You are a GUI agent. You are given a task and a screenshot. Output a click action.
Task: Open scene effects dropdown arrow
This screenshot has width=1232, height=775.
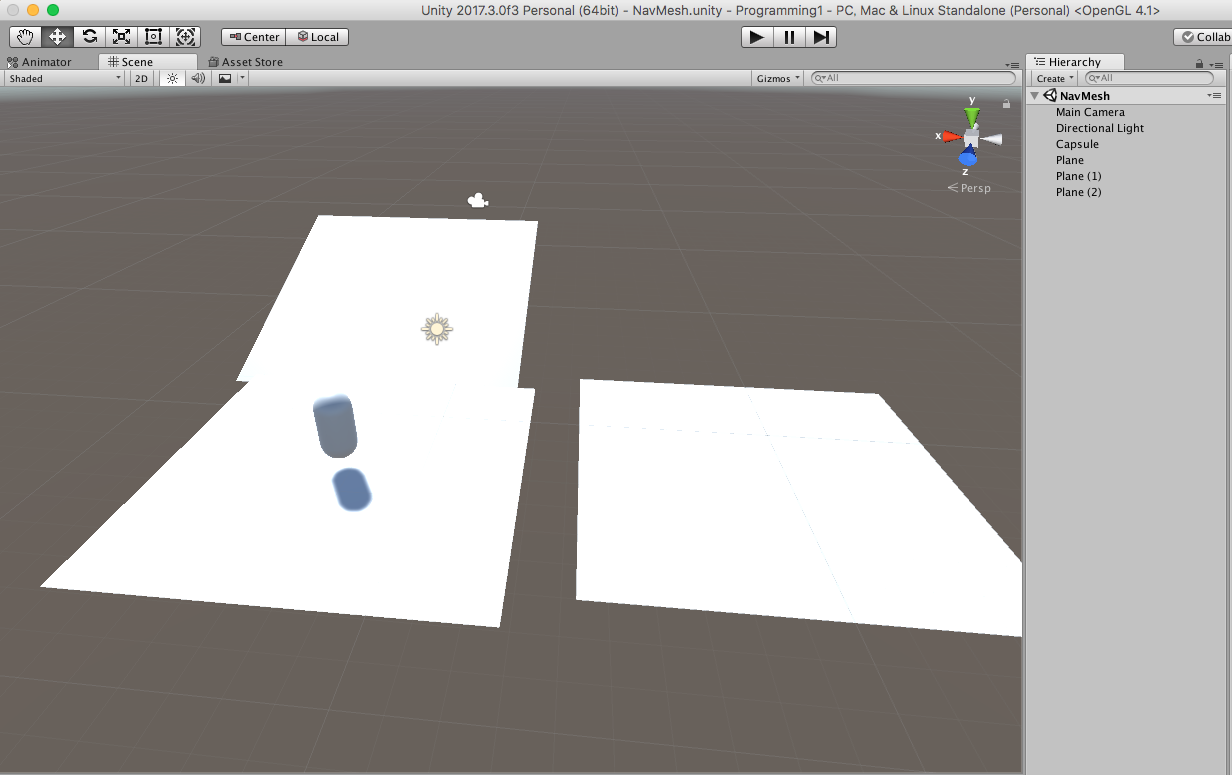[242, 78]
